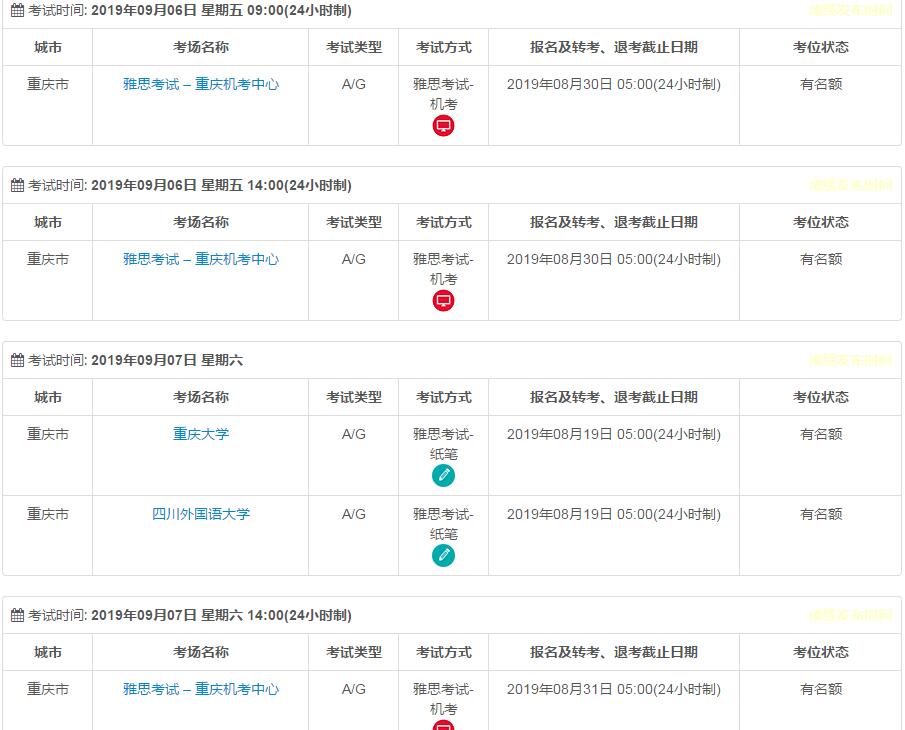Click 有名额 status in 四川外国语大学 row
The height and width of the screenshot is (730, 905).
[821, 515]
